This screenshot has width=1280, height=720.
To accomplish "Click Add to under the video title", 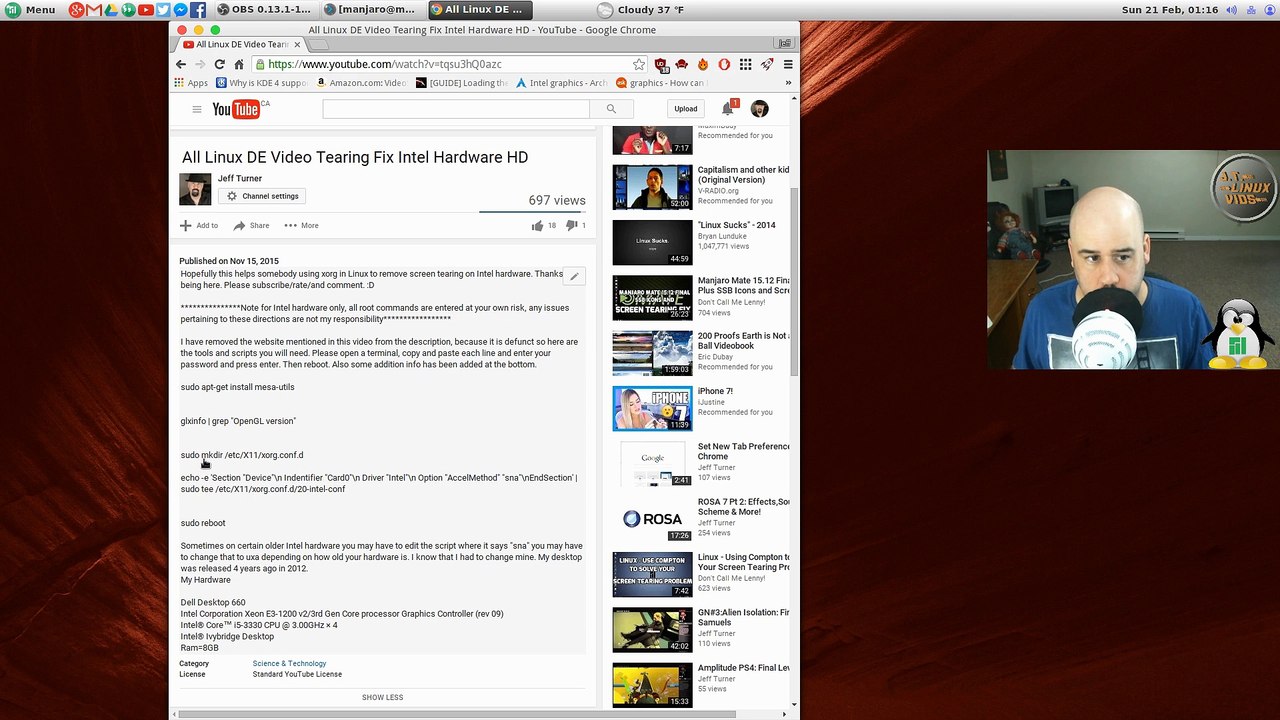I will point(199,226).
